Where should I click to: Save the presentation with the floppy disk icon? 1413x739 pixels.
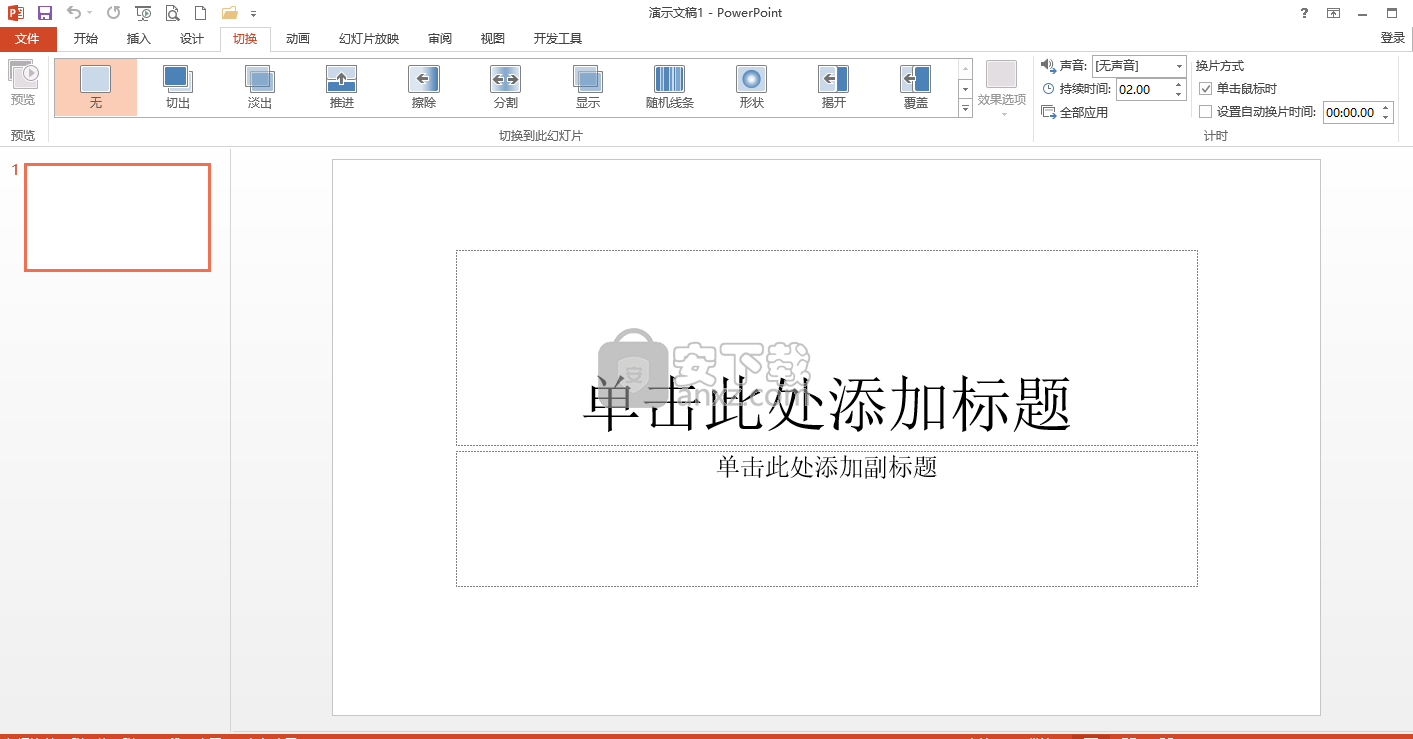pos(45,13)
